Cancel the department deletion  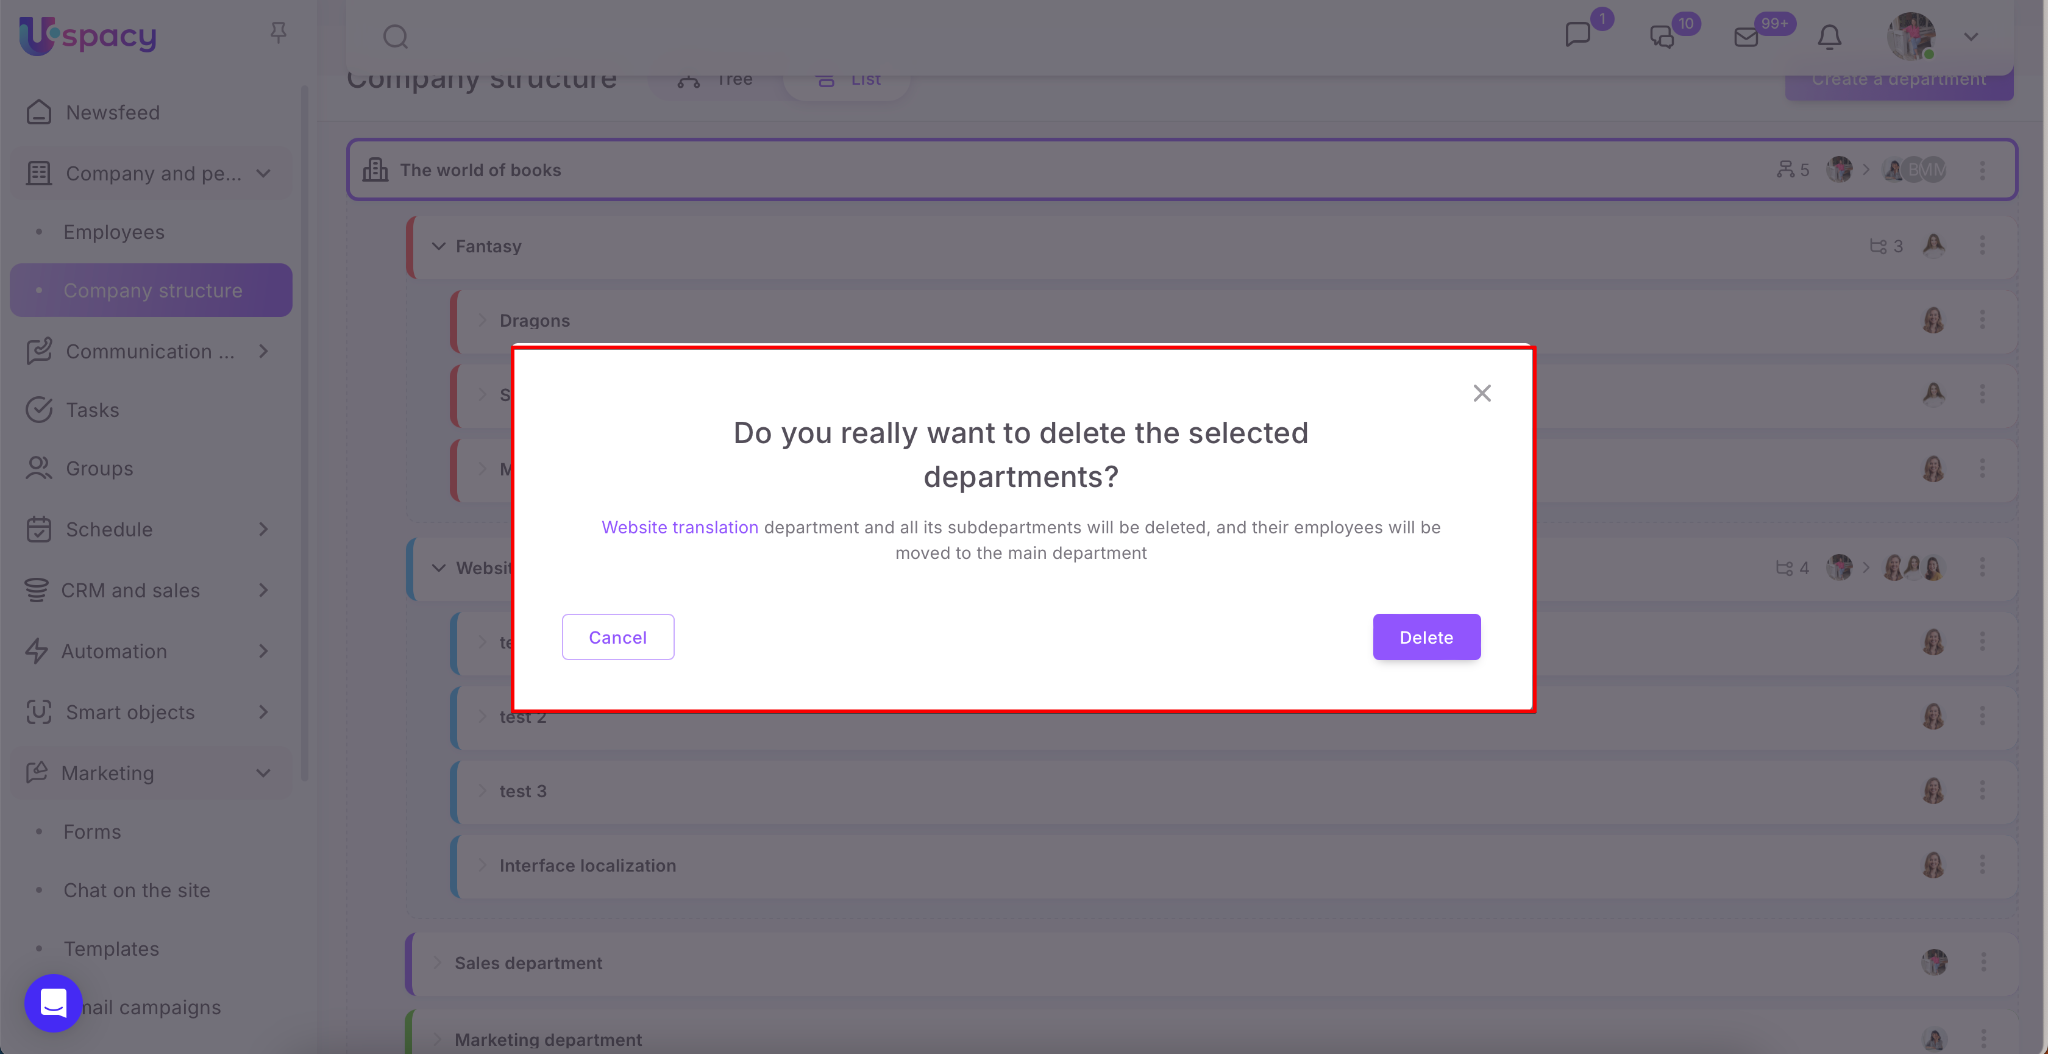point(618,637)
